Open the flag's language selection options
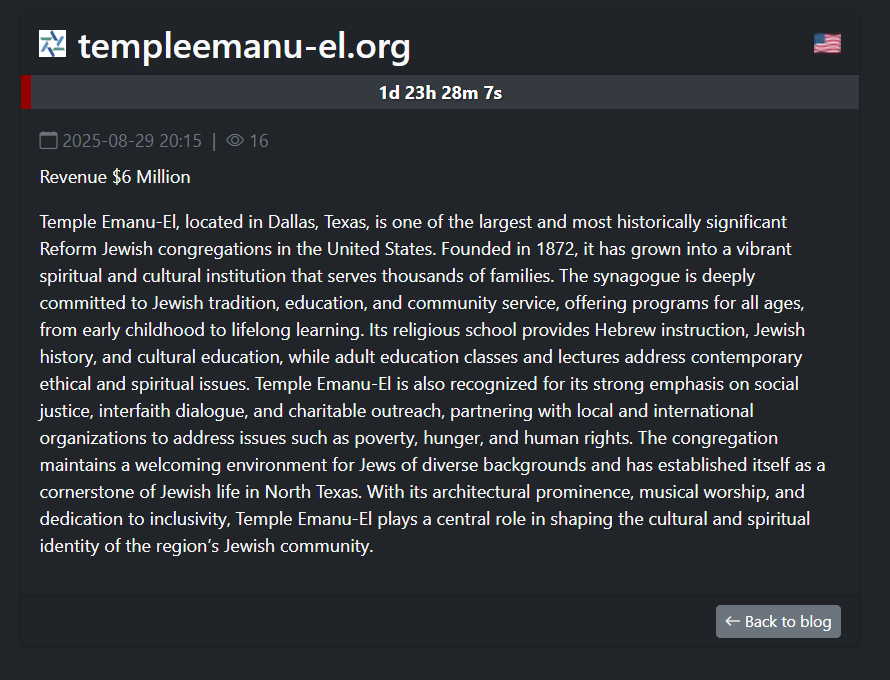This screenshot has width=890, height=680. [x=826, y=43]
